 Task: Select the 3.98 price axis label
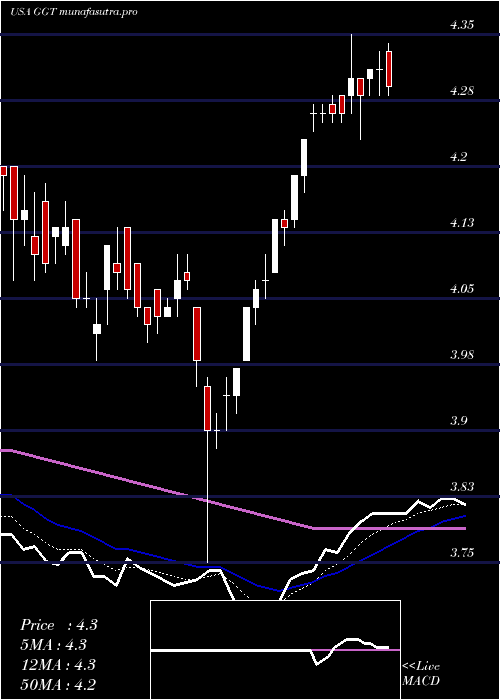coord(462,355)
